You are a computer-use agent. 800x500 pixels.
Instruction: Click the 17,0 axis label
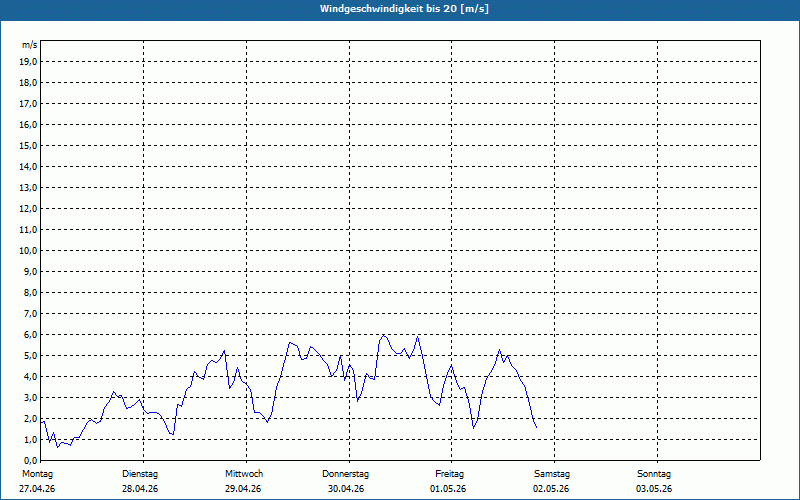coord(28,104)
